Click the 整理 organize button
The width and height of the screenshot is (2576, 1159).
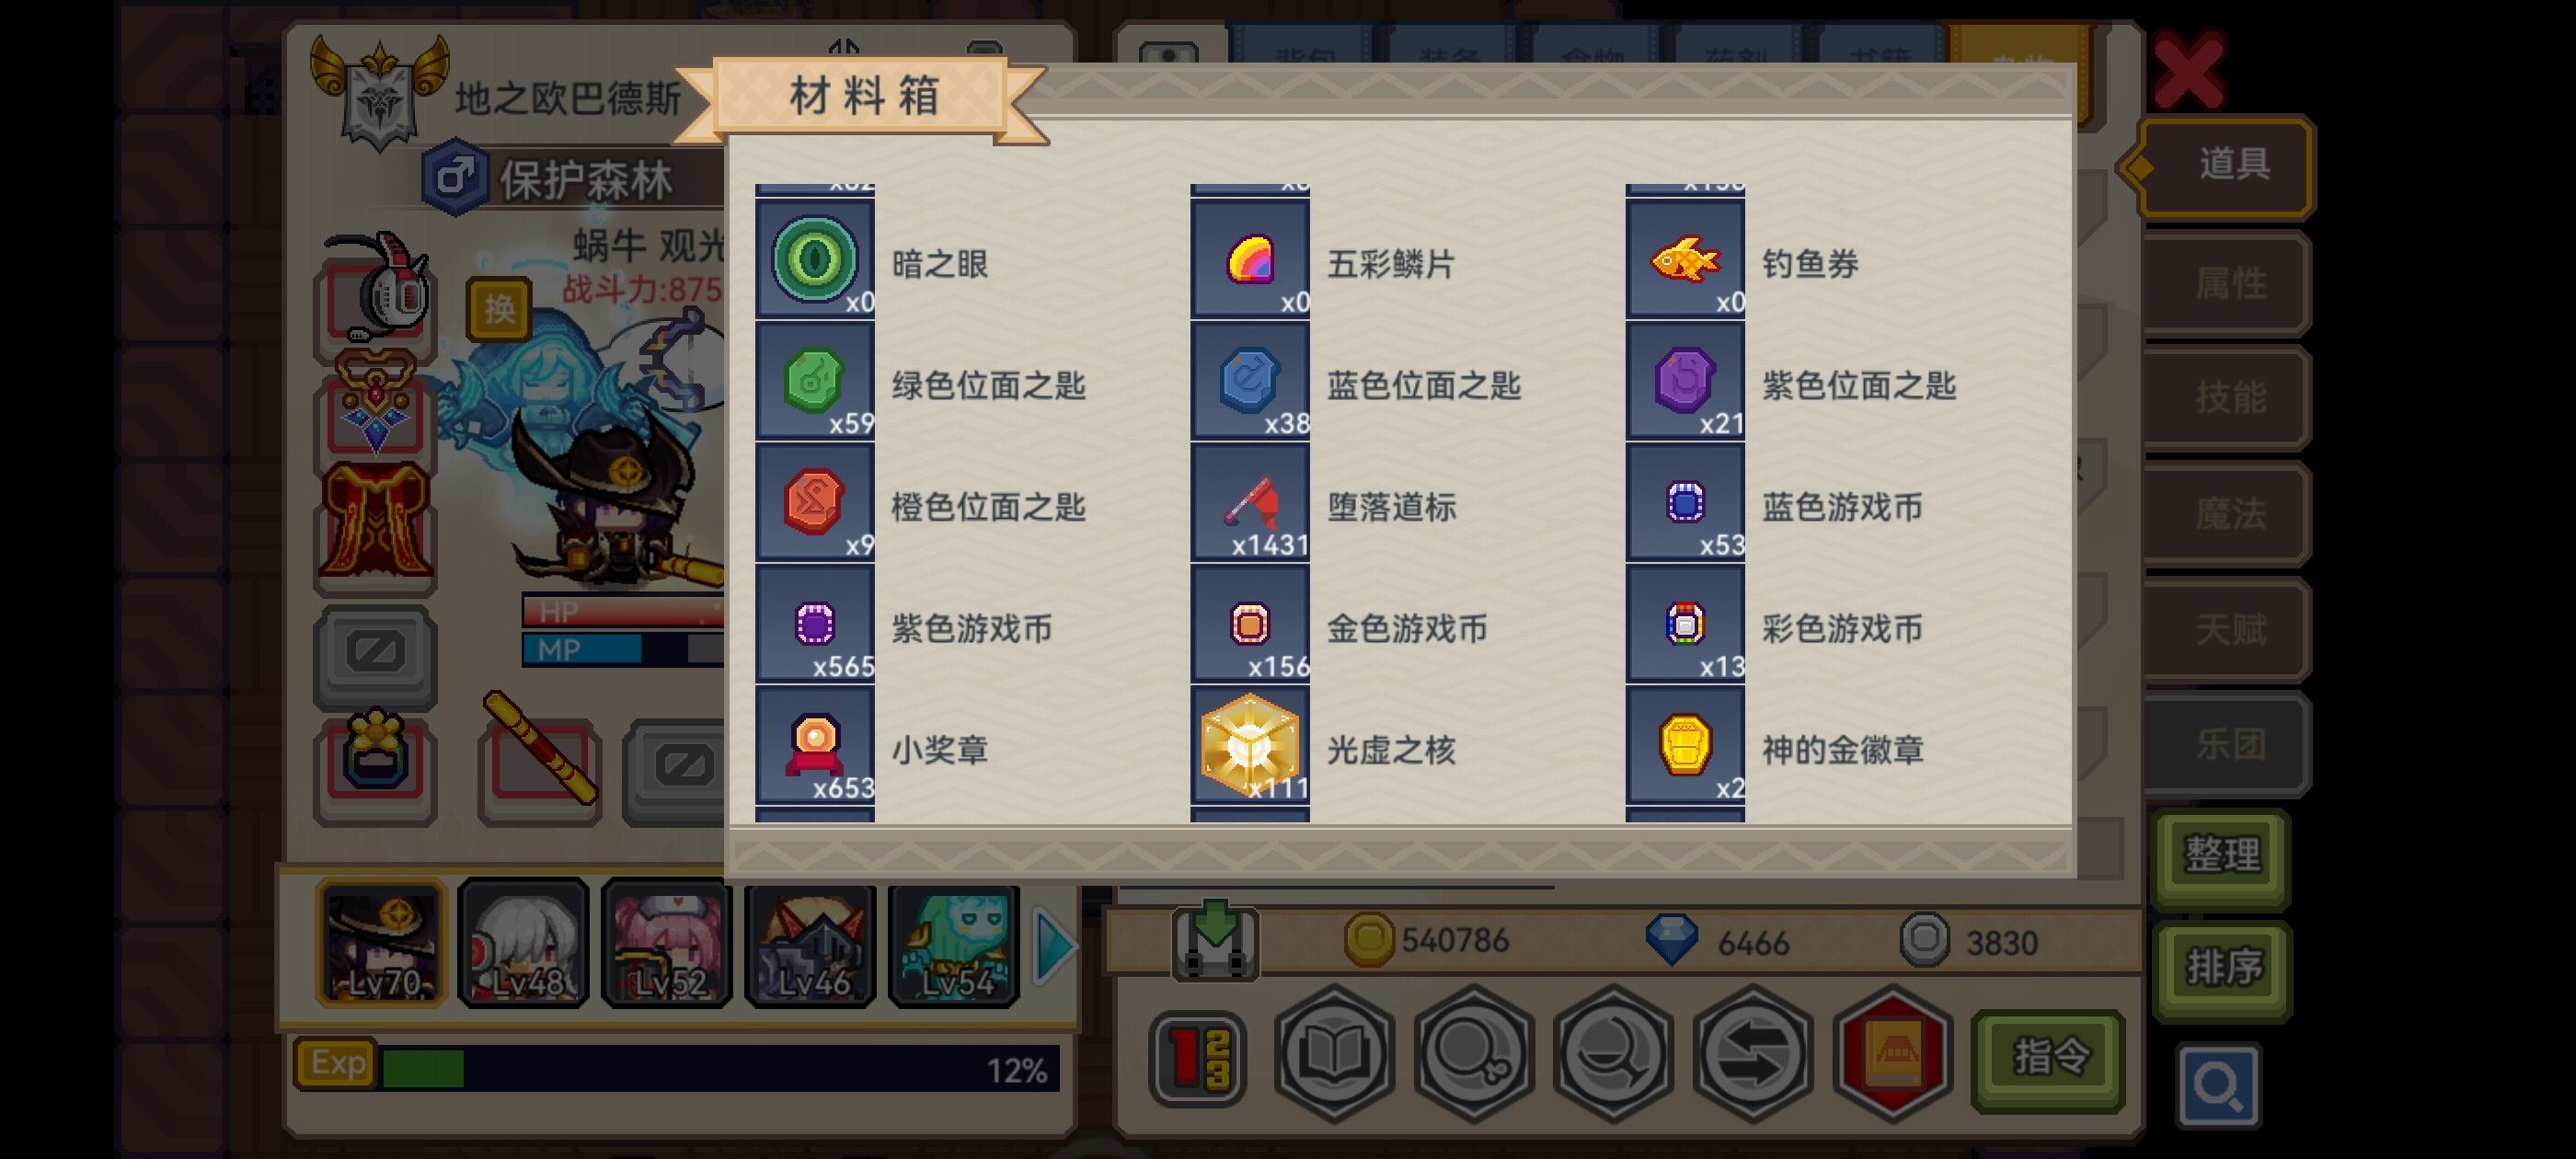click(x=2221, y=856)
